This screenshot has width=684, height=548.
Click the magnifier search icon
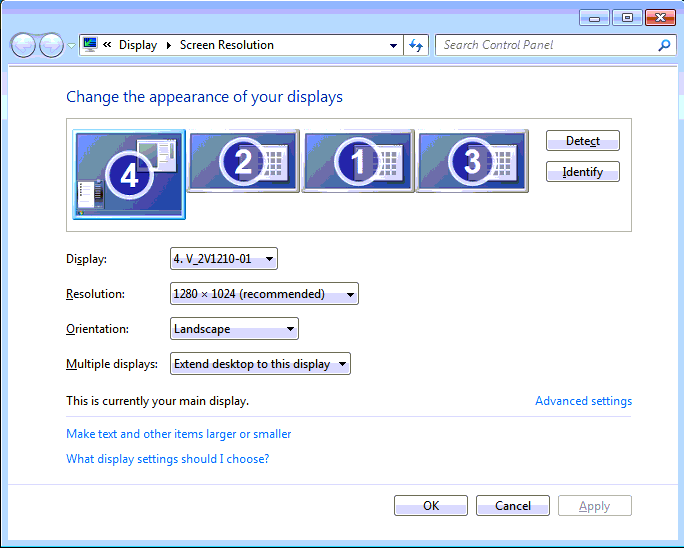point(664,45)
